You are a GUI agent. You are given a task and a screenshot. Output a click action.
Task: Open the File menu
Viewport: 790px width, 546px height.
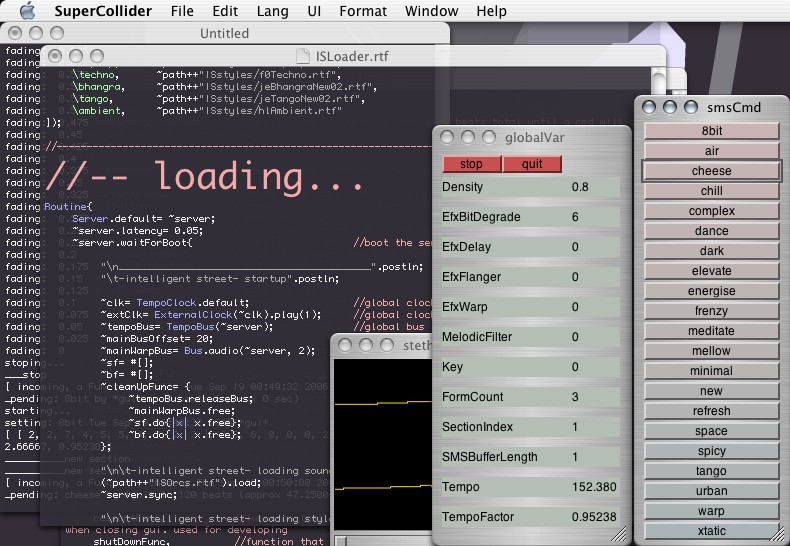point(182,11)
